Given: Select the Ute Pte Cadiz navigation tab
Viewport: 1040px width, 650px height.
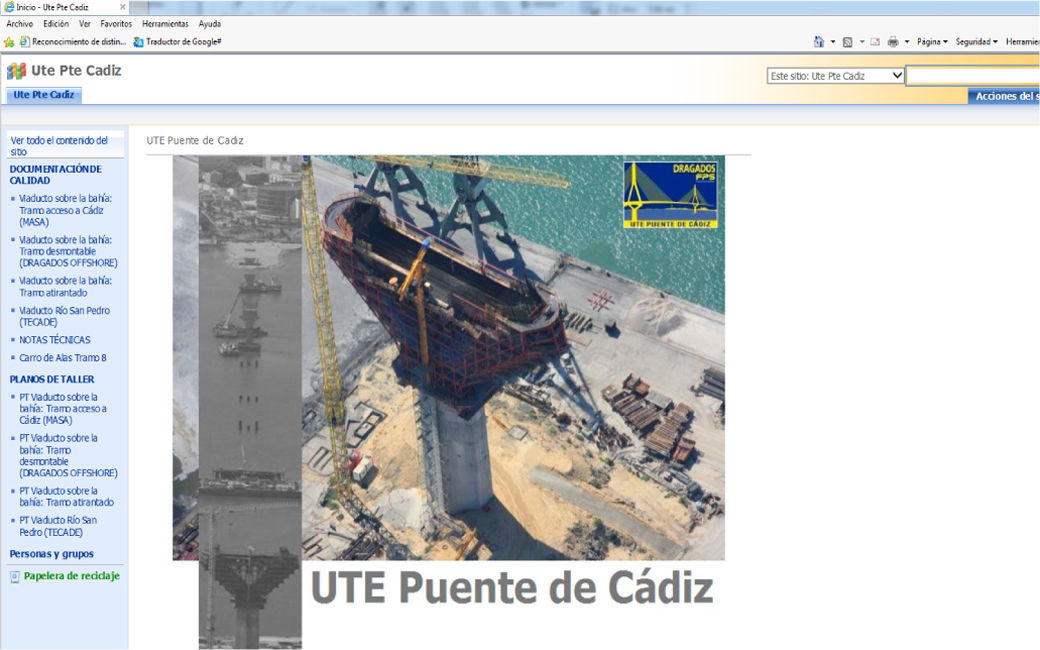Looking at the screenshot, I should tap(44, 95).
